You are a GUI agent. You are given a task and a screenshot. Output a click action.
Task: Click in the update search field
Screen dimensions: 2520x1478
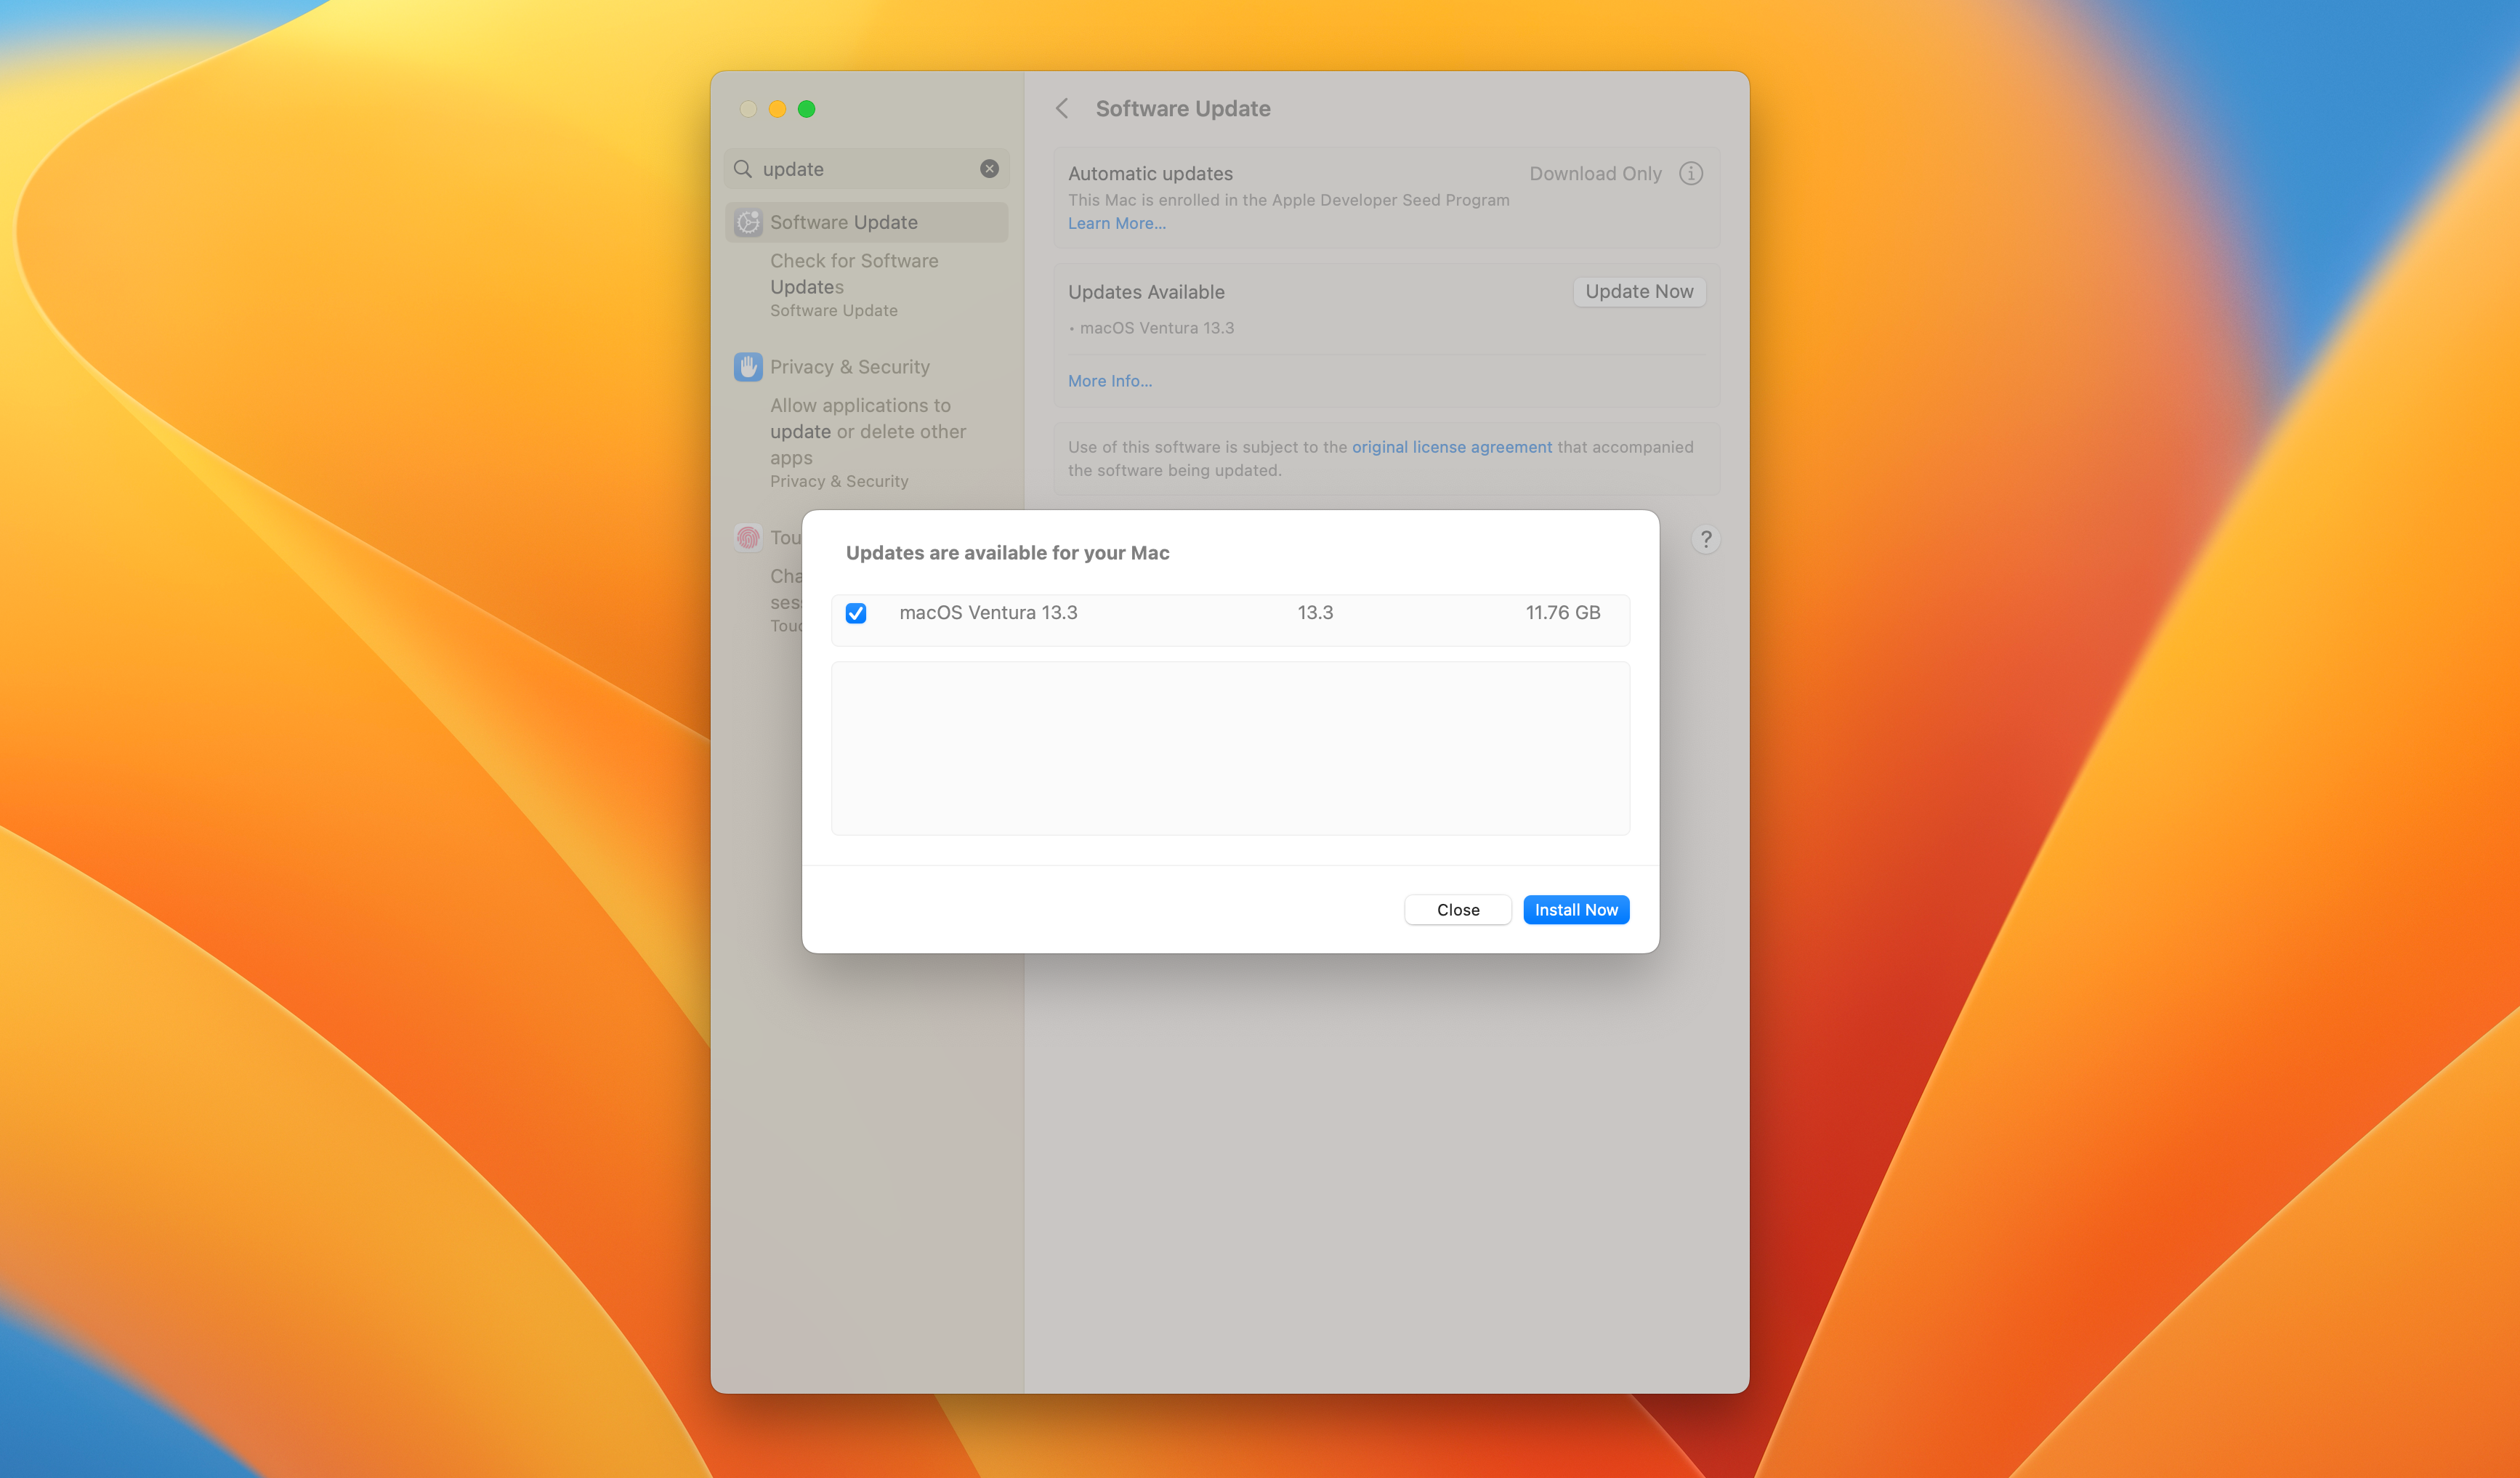865,169
